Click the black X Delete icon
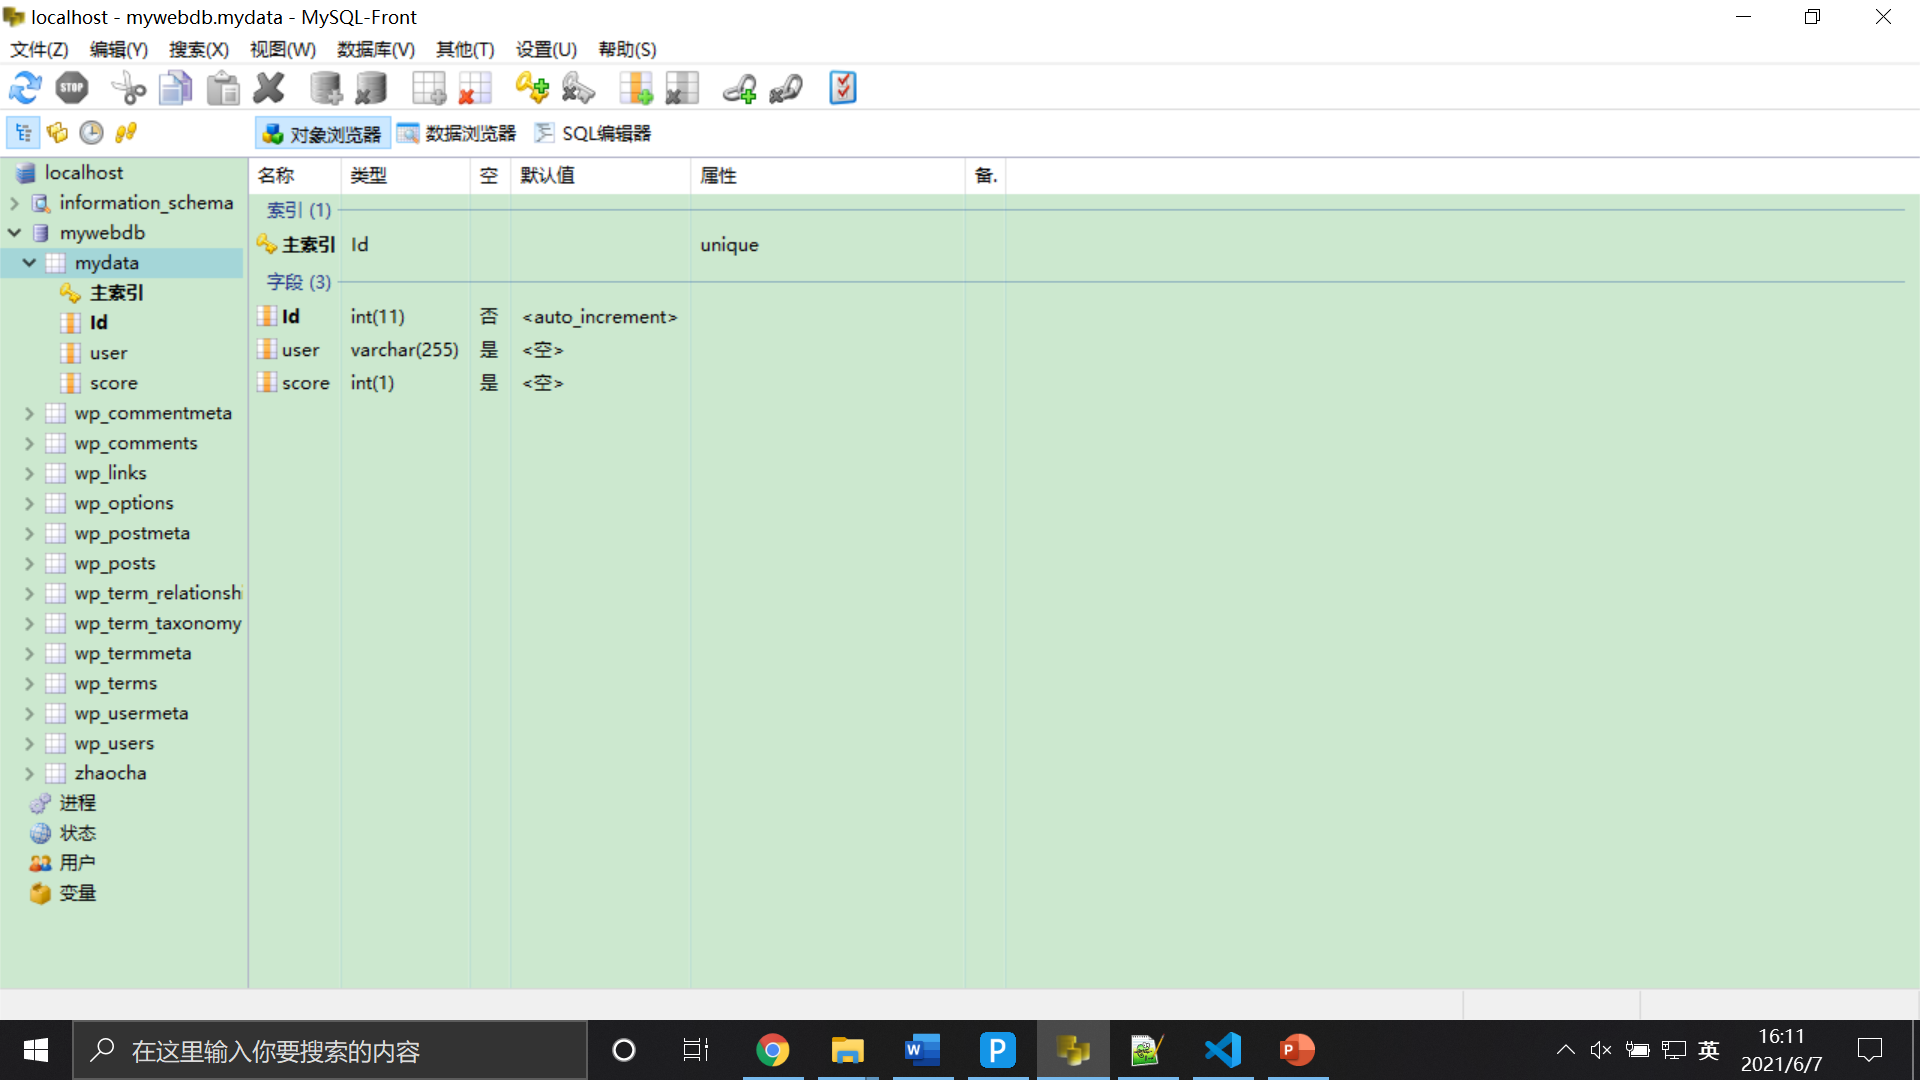The width and height of the screenshot is (1920, 1080). pos(269,88)
